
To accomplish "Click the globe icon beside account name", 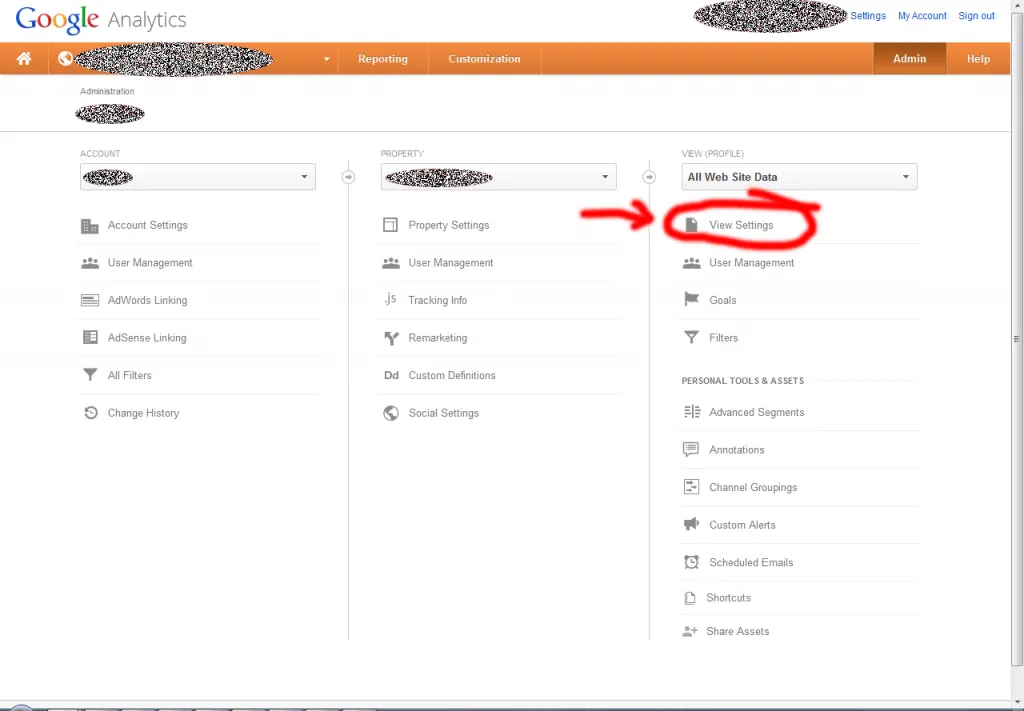I will (x=65, y=59).
